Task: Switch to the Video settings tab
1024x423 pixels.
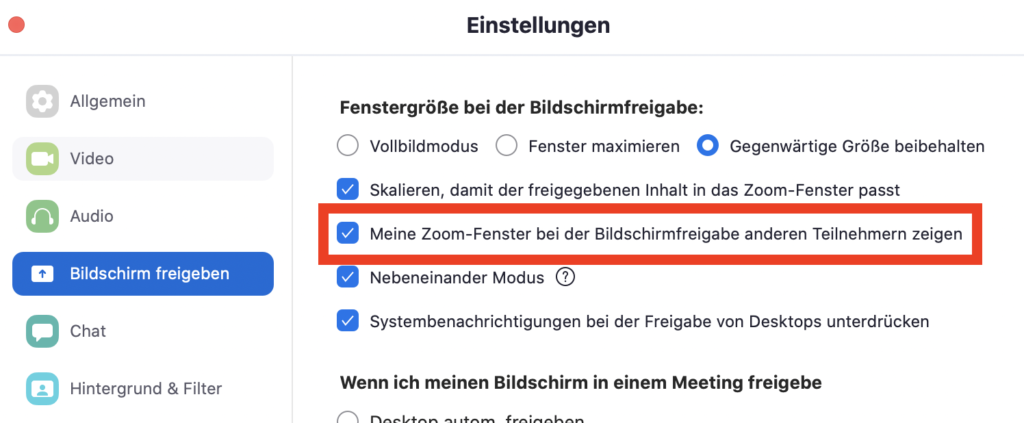Action: click(143, 159)
